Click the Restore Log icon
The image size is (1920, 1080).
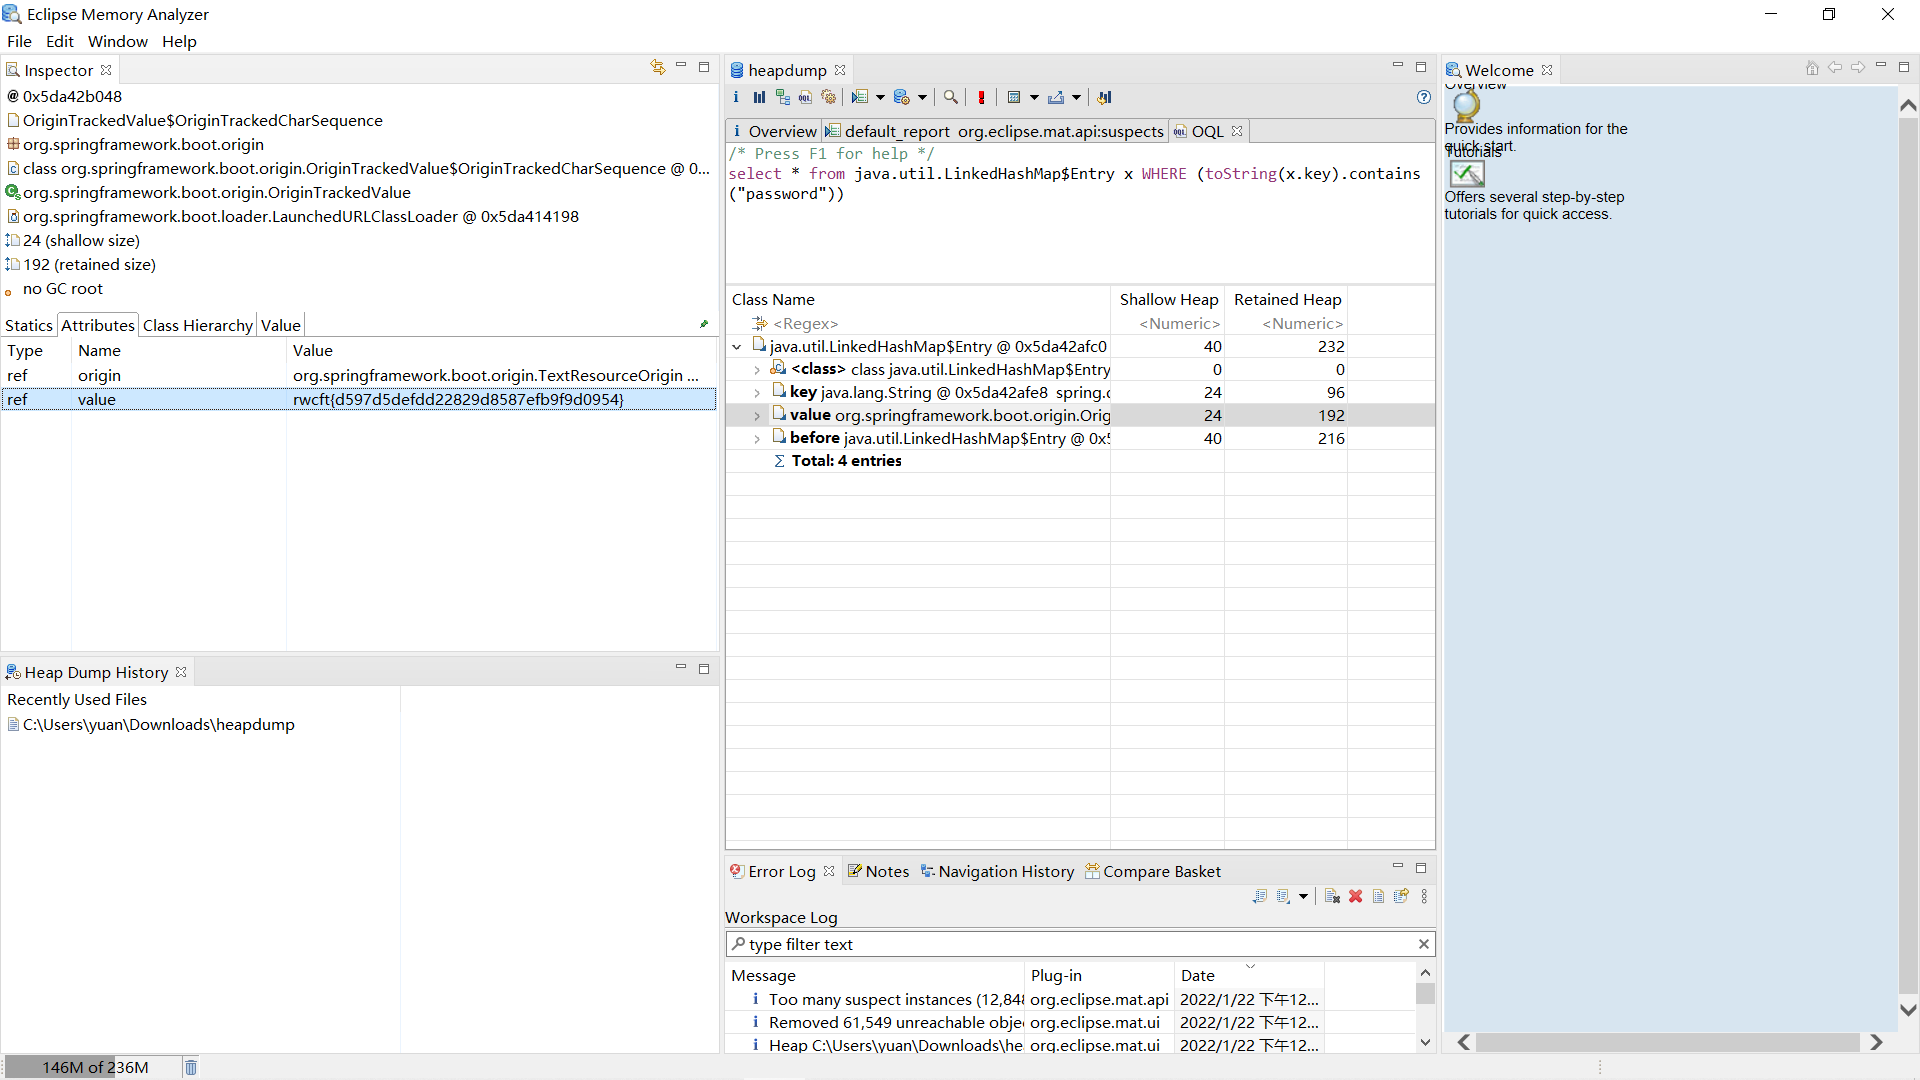click(x=1401, y=896)
